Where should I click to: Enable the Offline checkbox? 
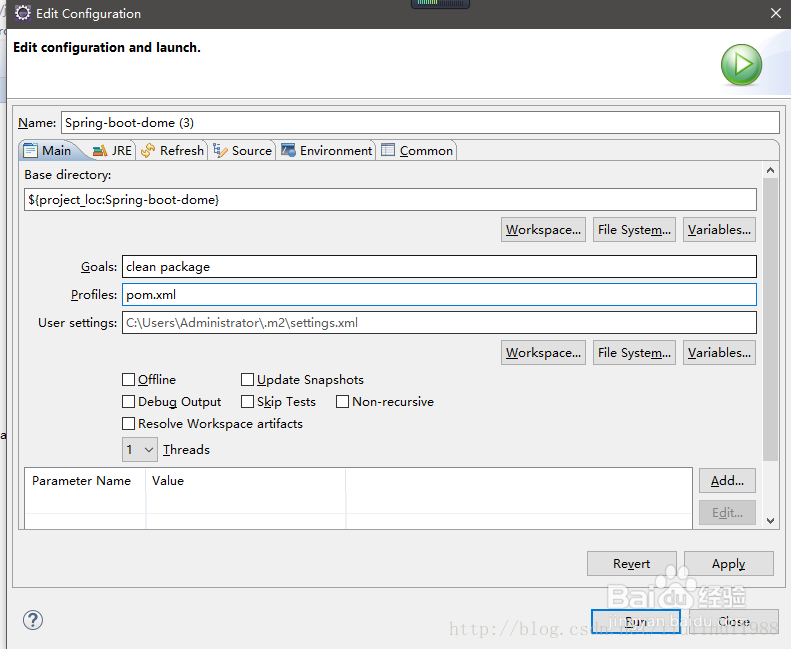[129, 379]
